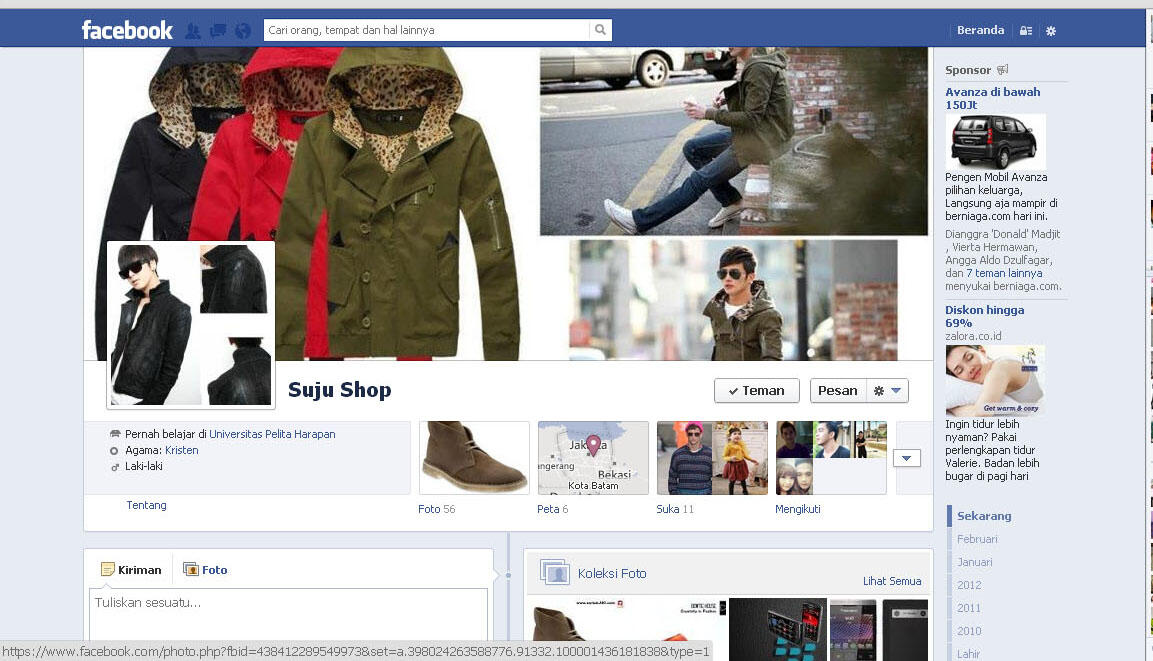Jump to Sekarang in timeline

tap(984, 516)
